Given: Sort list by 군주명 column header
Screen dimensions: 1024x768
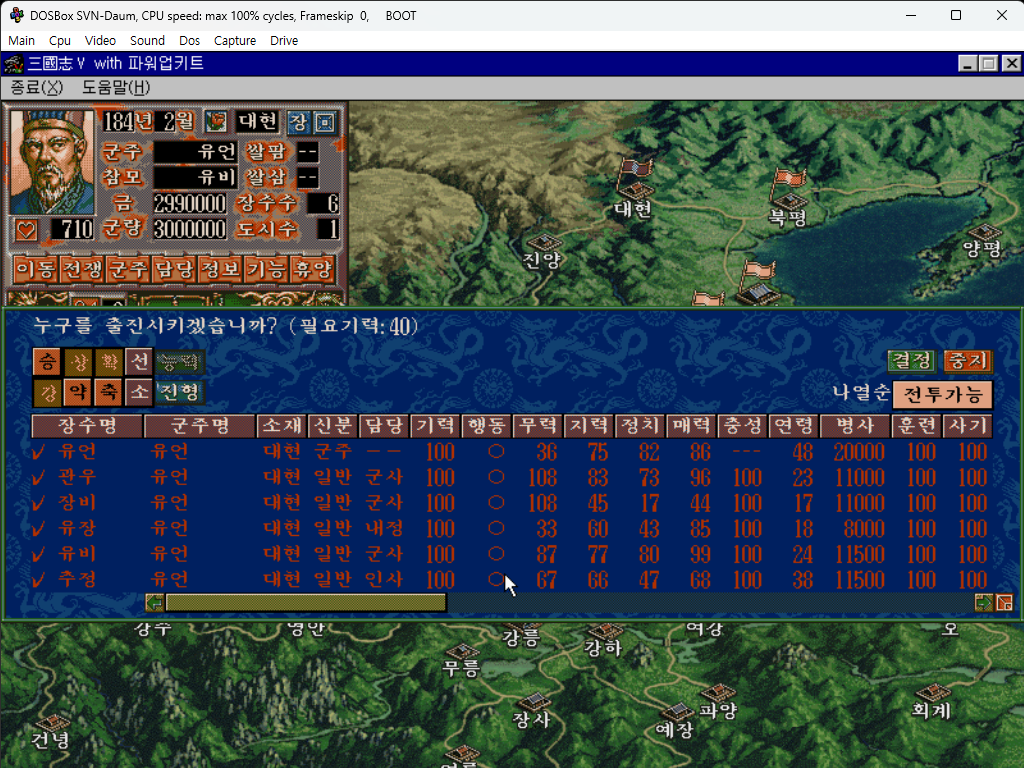Looking at the screenshot, I should point(200,426).
